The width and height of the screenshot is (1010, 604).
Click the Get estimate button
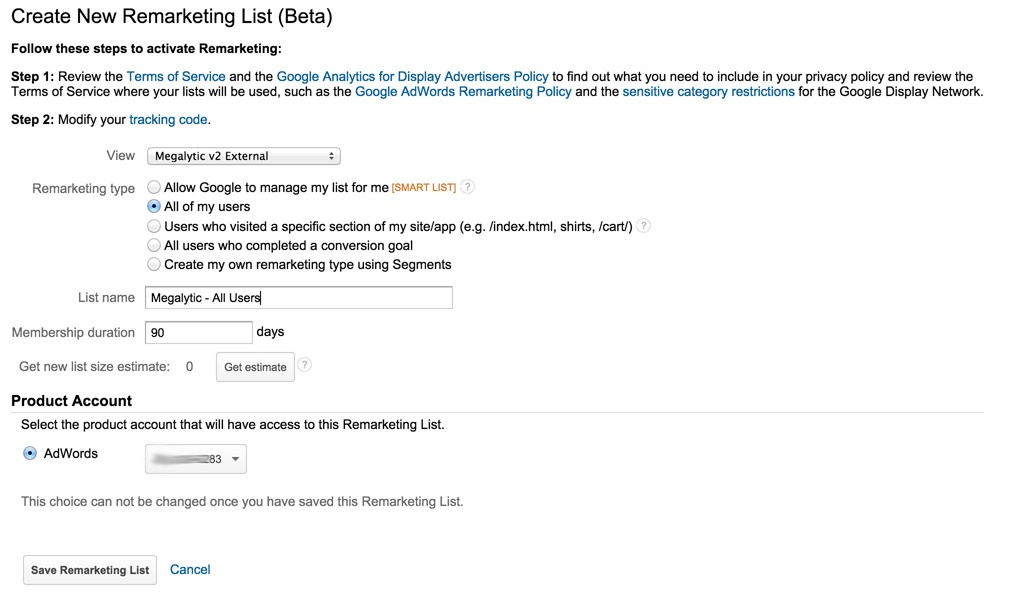(255, 367)
